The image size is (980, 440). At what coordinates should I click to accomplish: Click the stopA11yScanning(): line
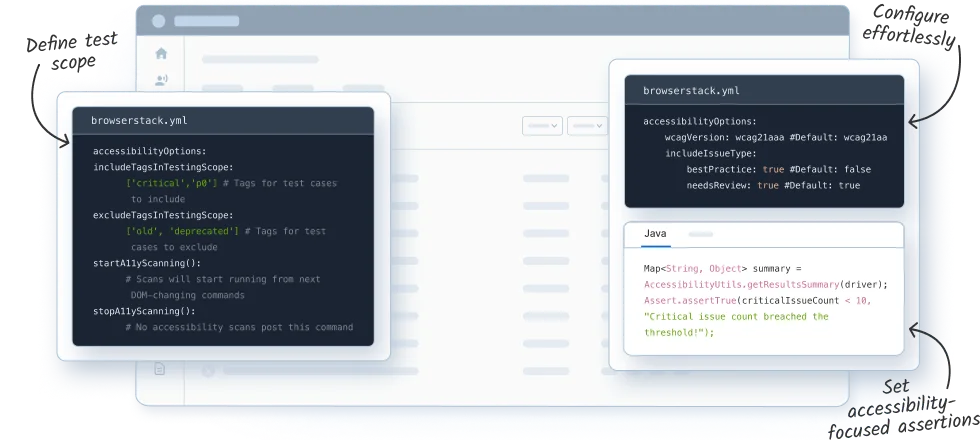tap(144, 311)
